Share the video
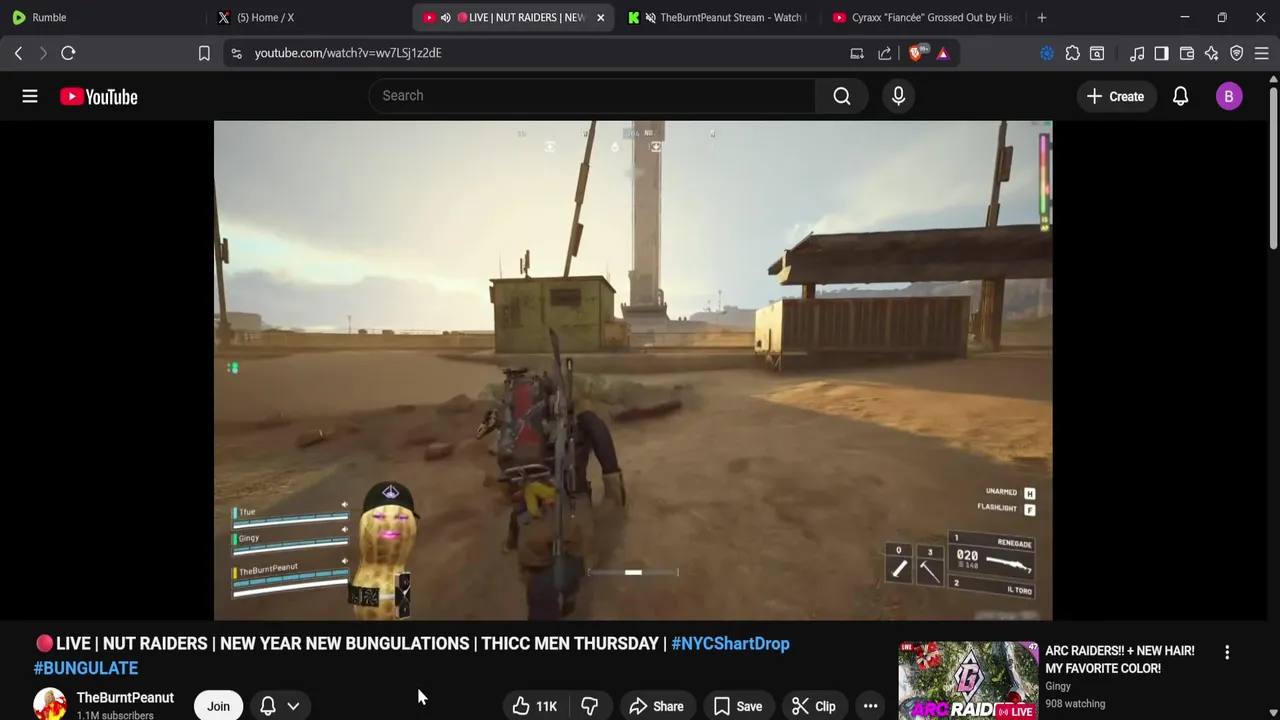 click(656, 706)
